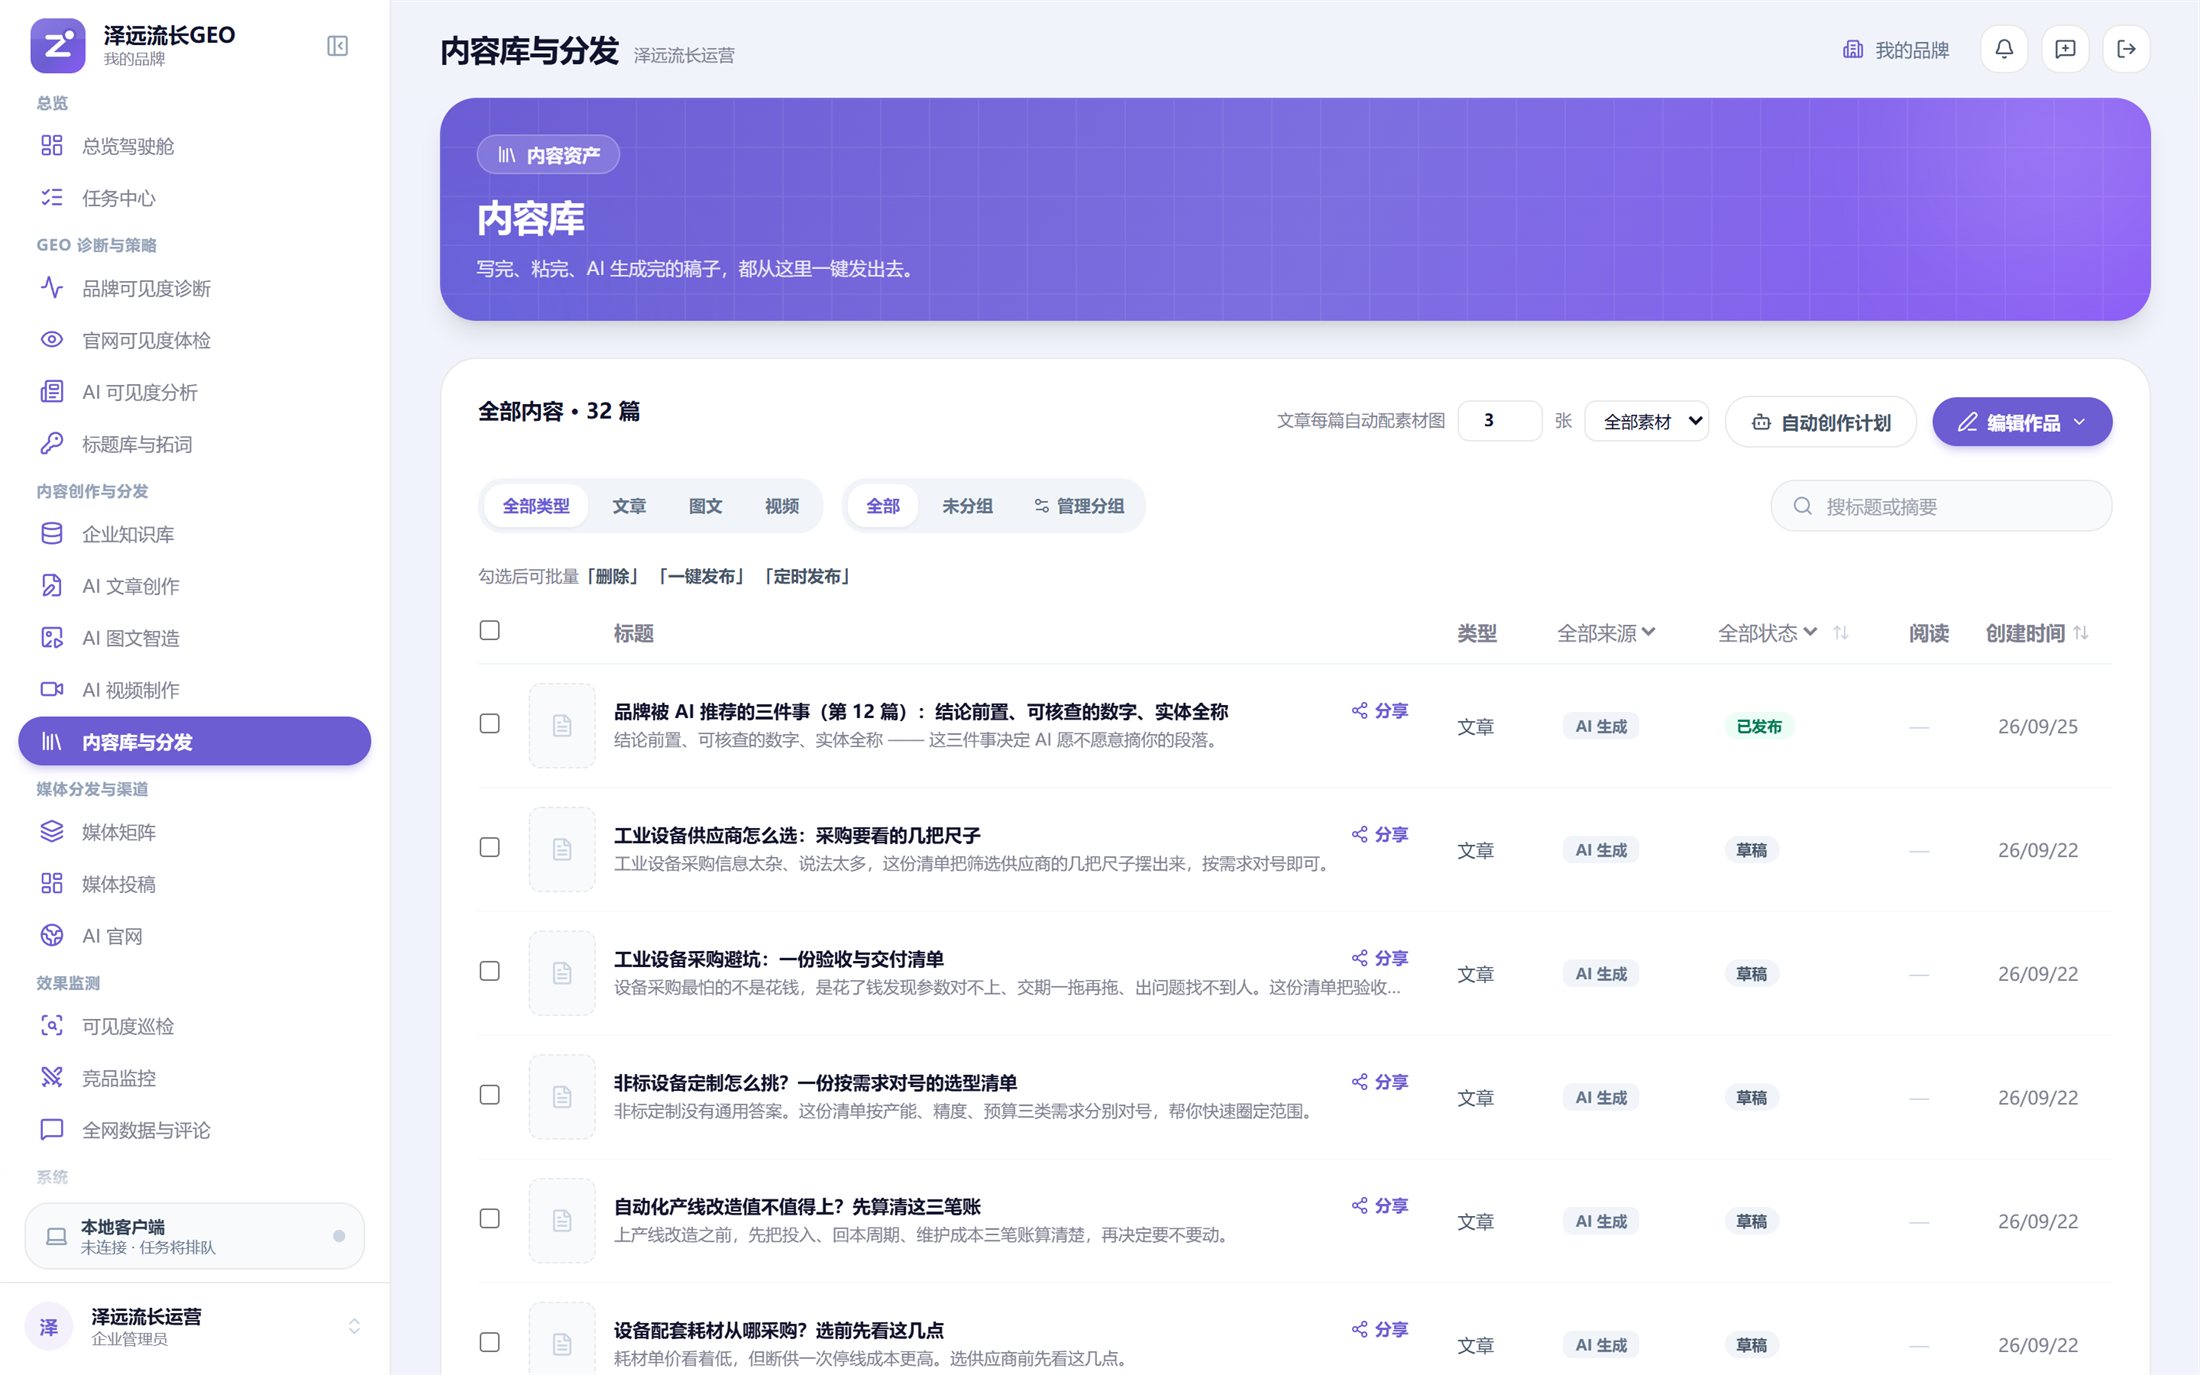Click the auto image count field showing 3
The width and height of the screenshot is (2200, 1375).
(1499, 421)
